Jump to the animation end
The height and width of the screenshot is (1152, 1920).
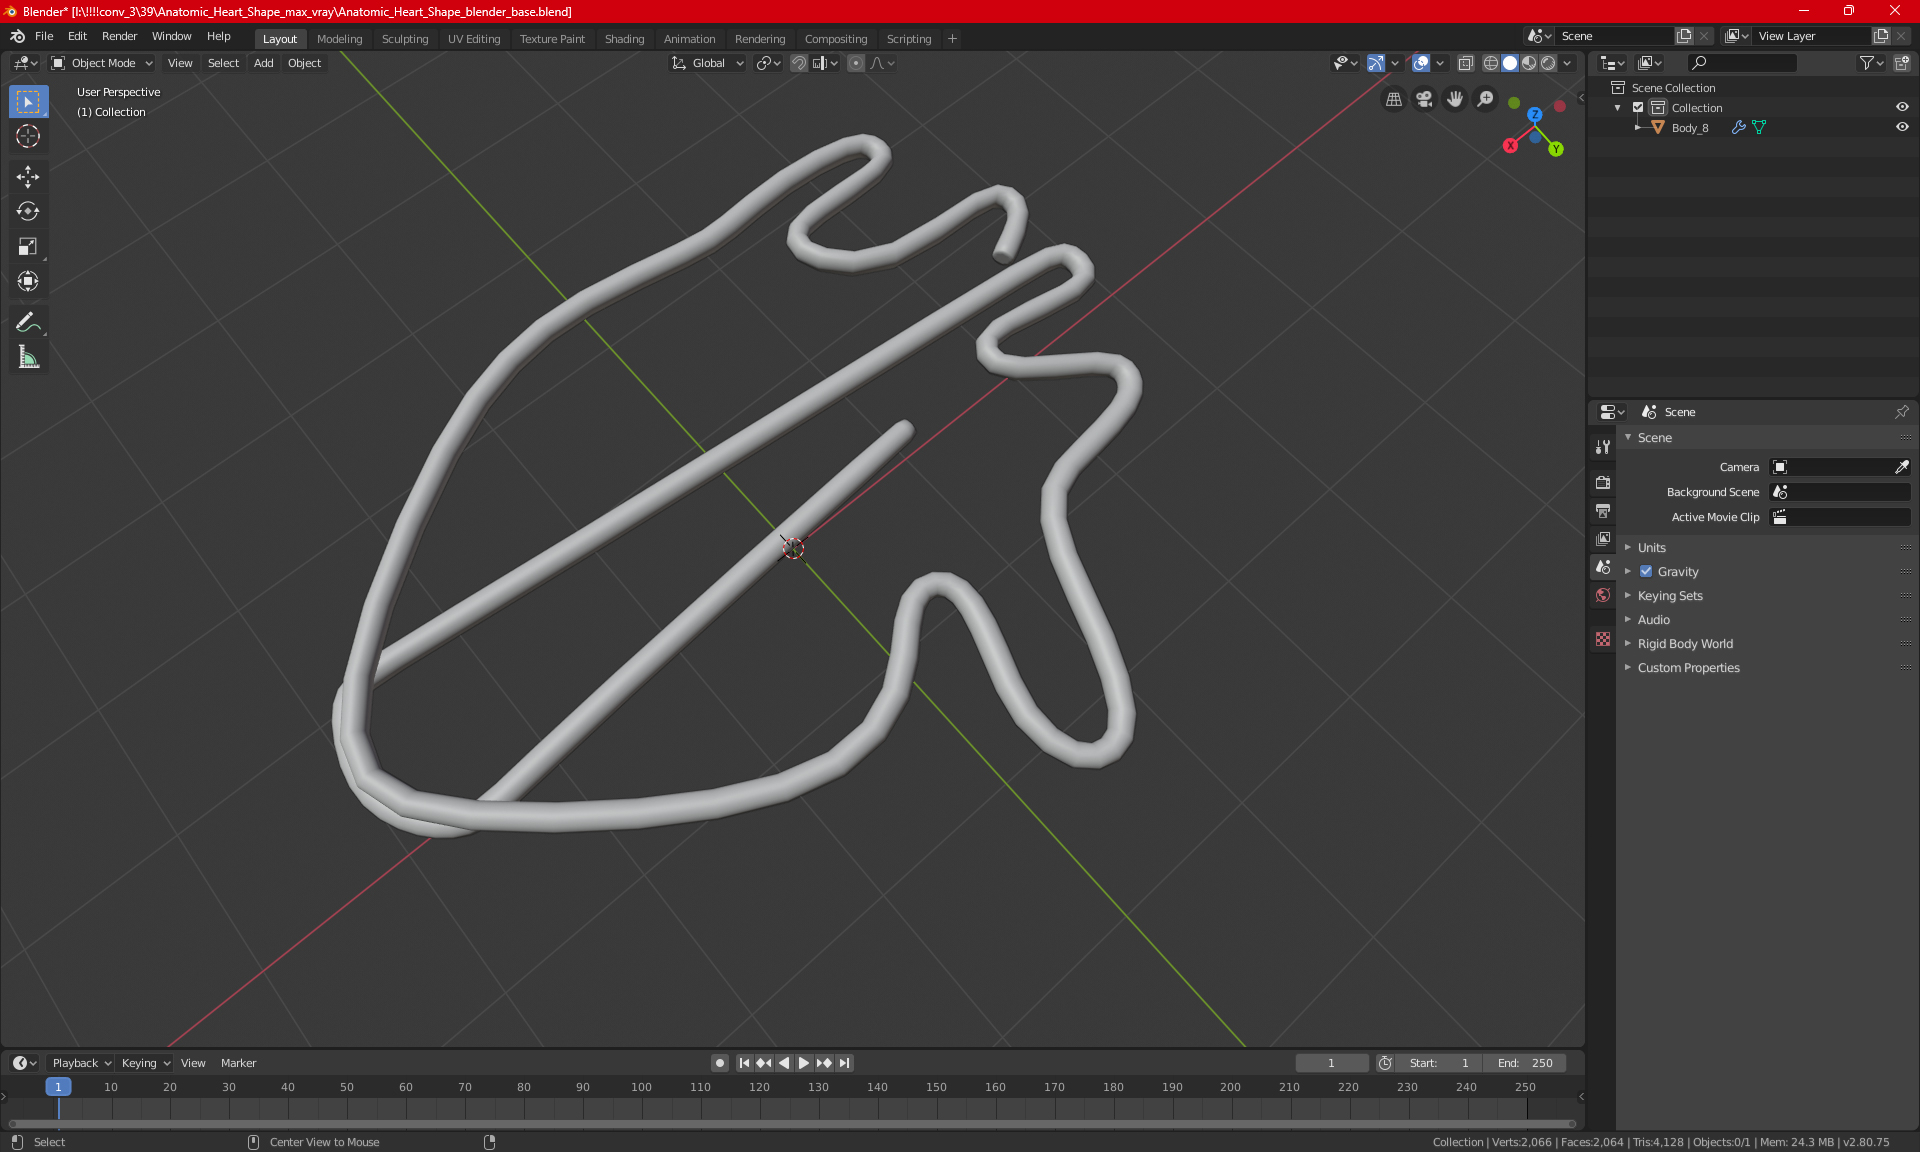[845, 1063]
